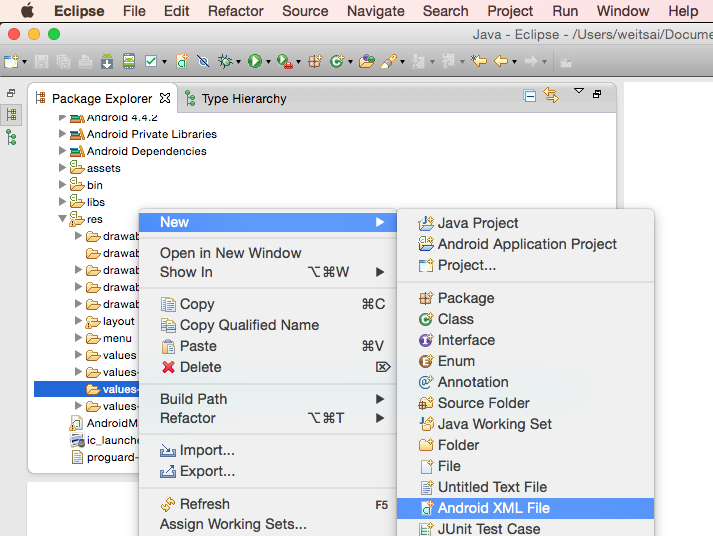
Task: Toggle Link with Editor in Package Explorer
Action: tap(551, 95)
